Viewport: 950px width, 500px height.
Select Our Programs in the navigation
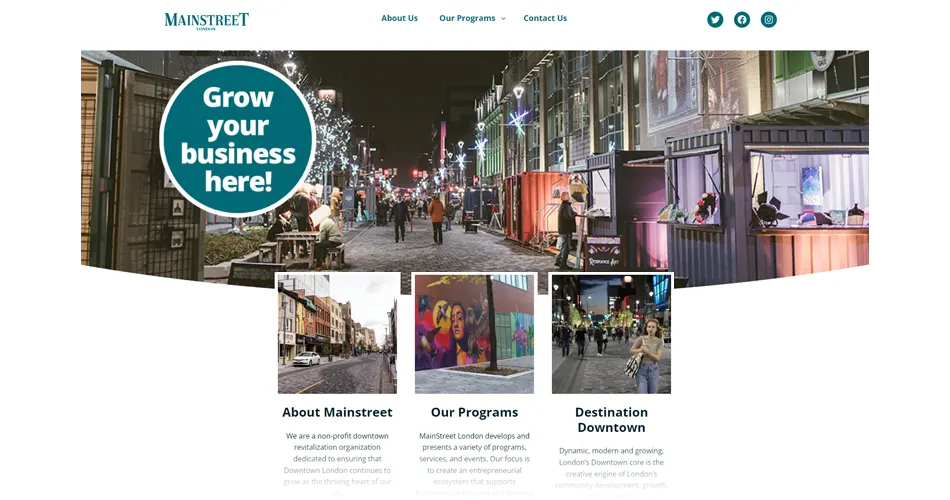click(467, 18)
